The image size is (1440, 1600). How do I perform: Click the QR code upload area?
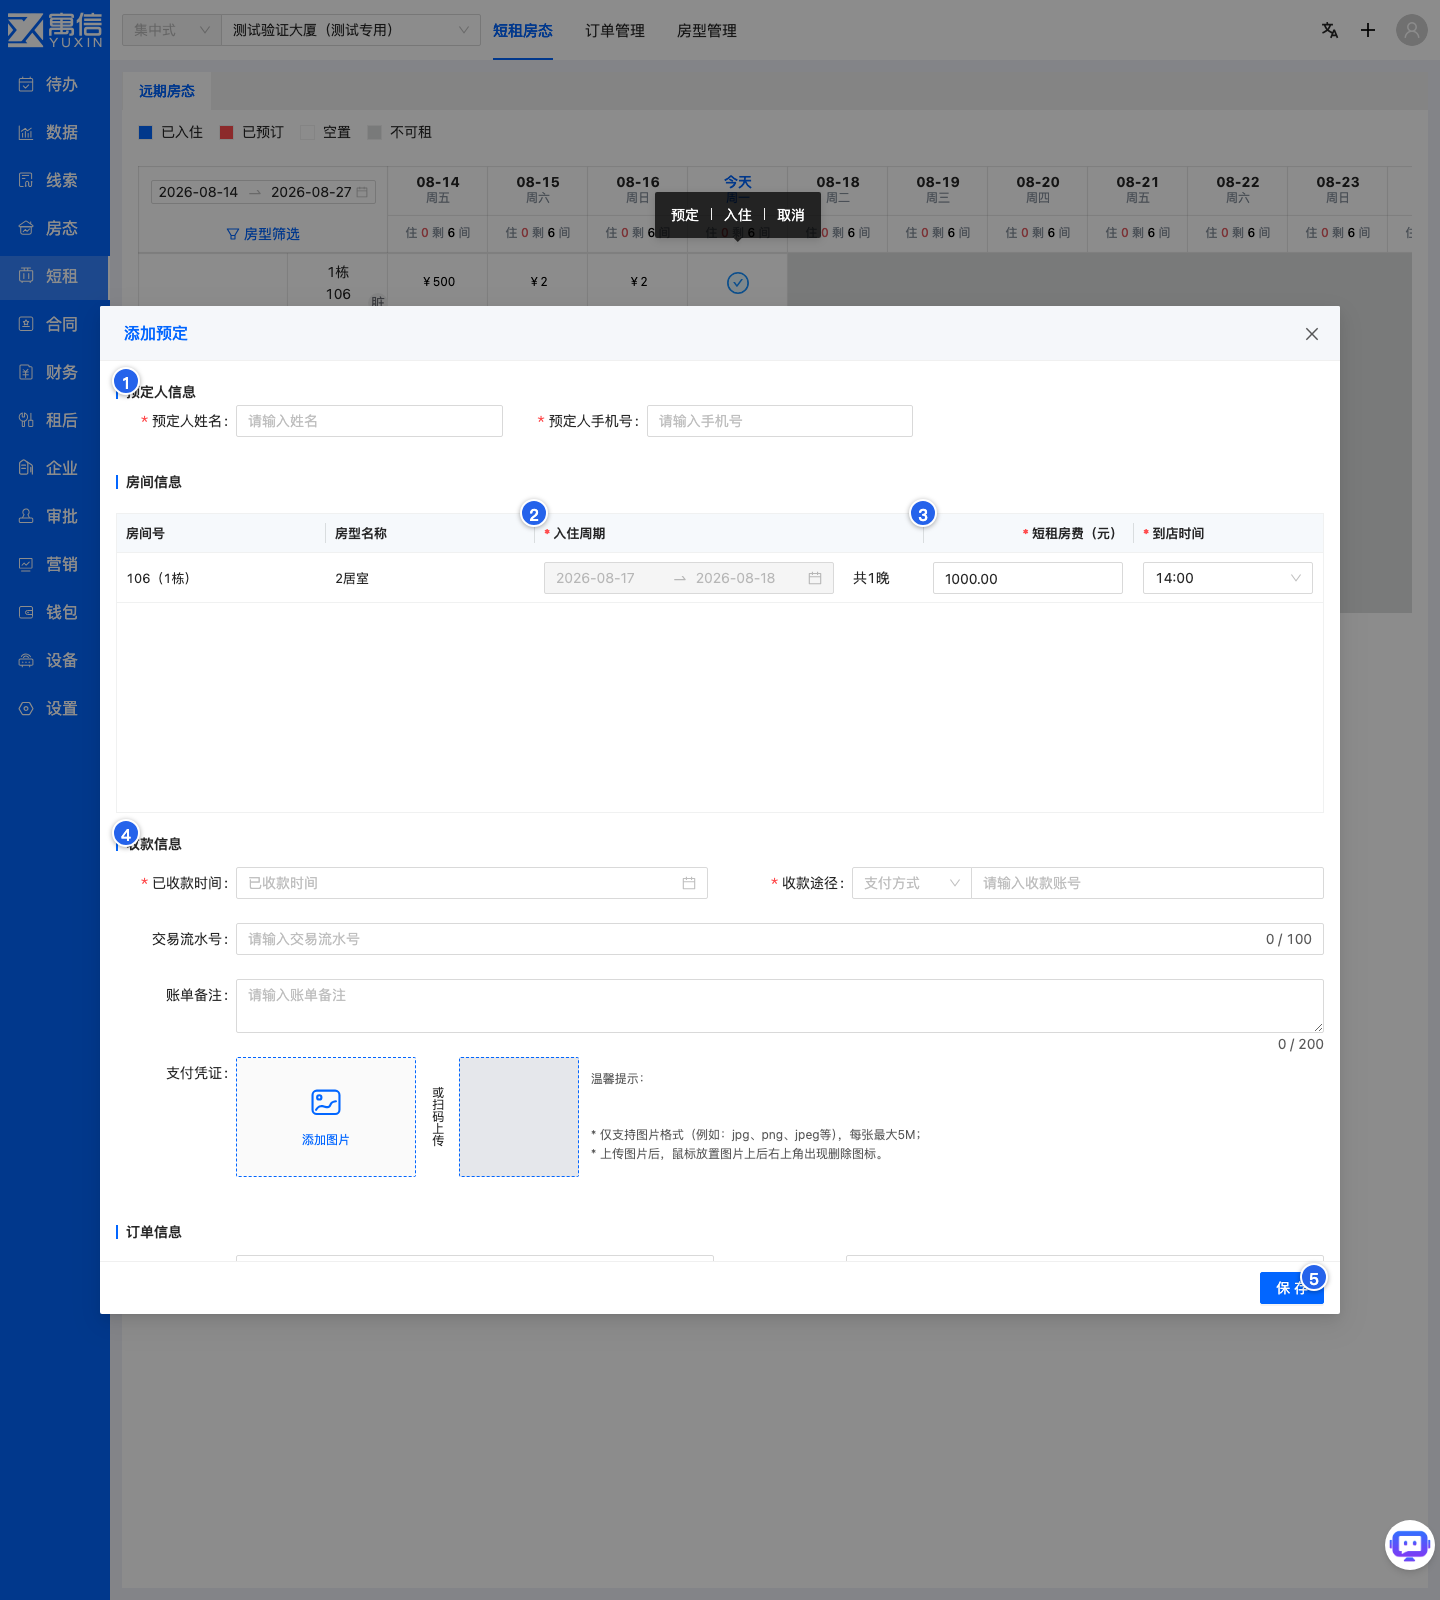pyautogui.click(x=519, y=1117)
